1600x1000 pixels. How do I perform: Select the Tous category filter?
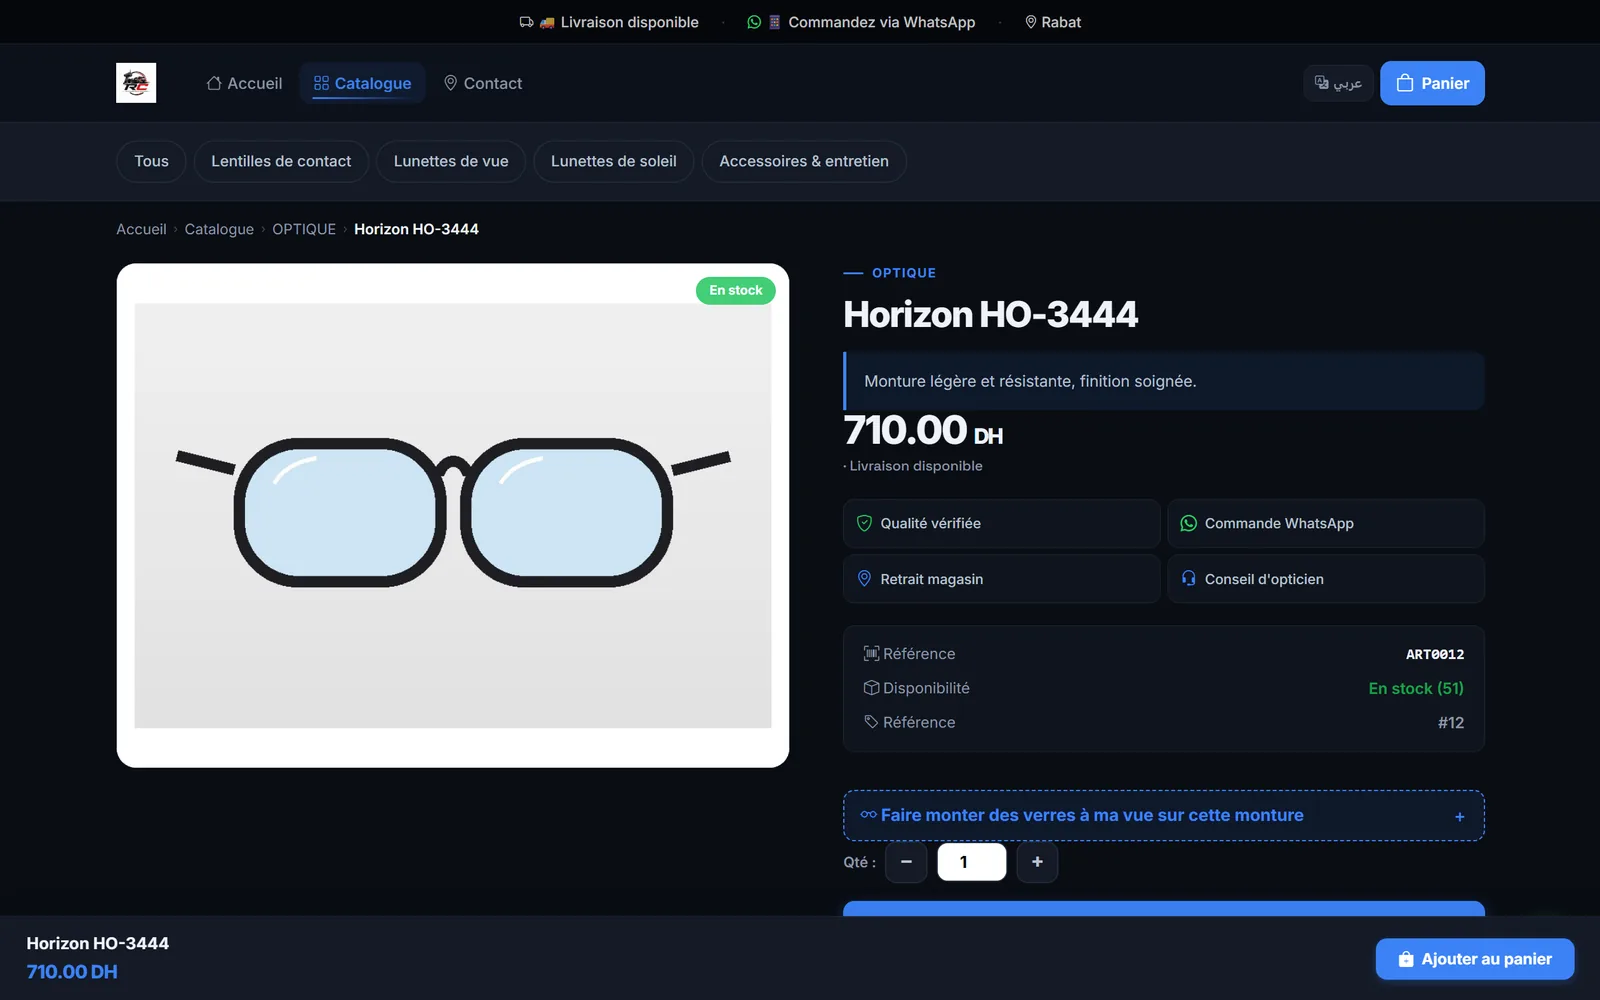[151, 161]
